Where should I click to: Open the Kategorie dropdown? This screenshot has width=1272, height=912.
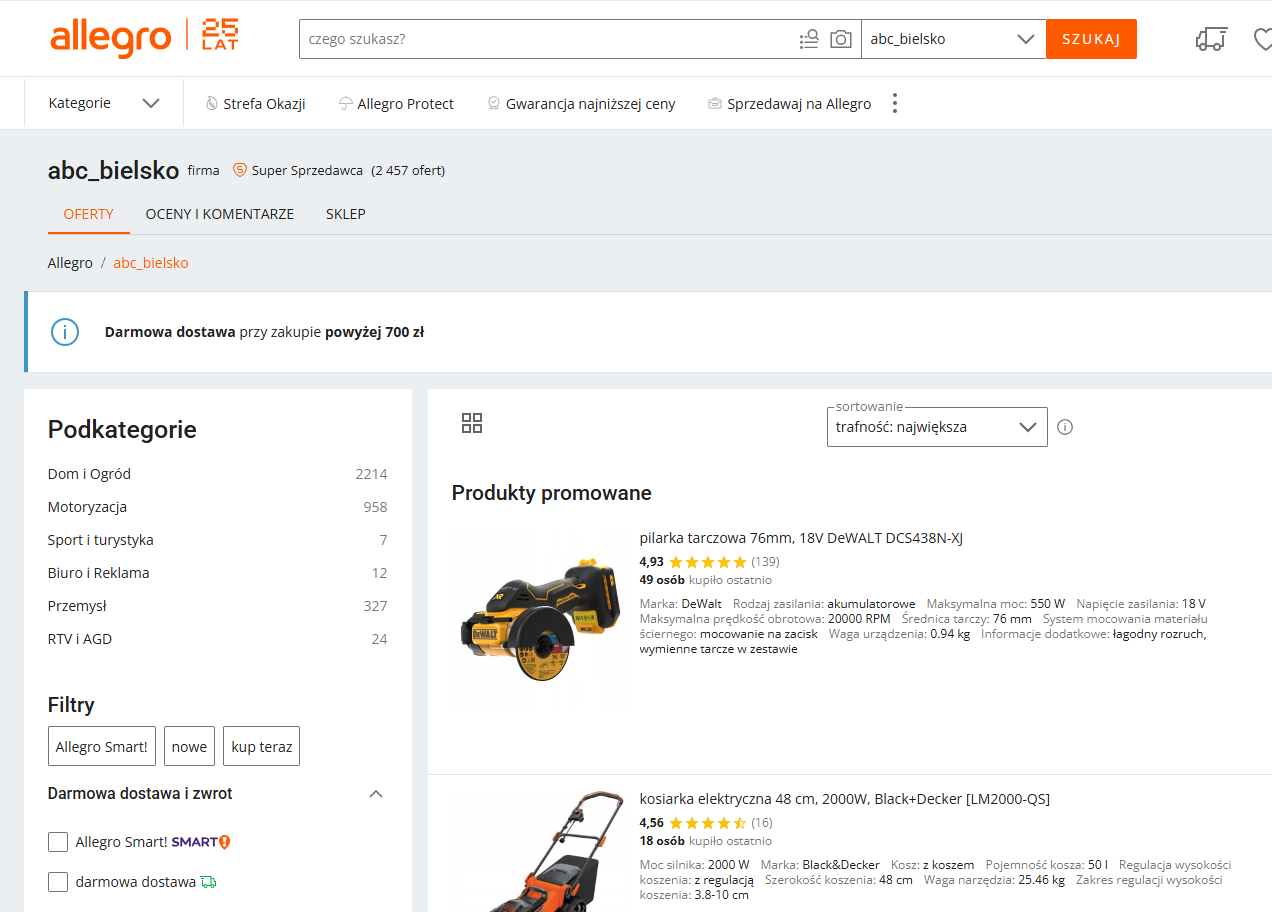point(104,103)
